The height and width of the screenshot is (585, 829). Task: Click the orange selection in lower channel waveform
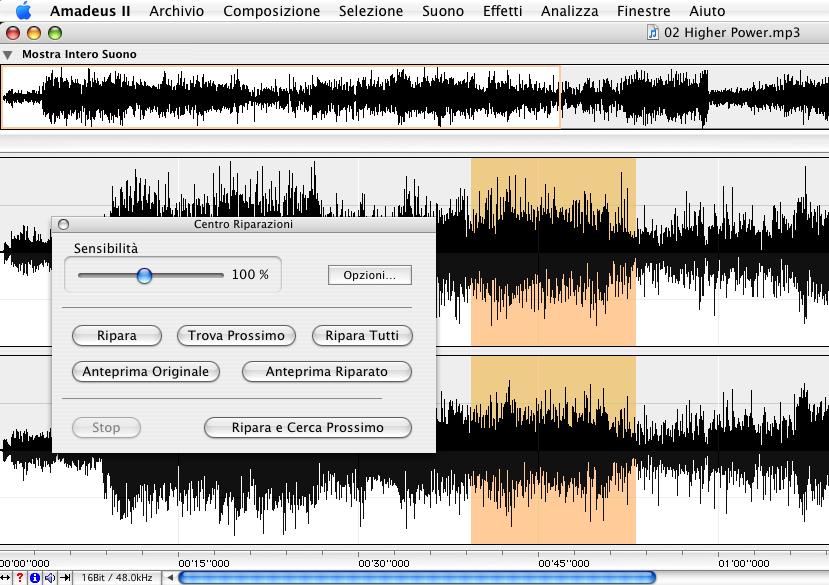click(553, 450)
